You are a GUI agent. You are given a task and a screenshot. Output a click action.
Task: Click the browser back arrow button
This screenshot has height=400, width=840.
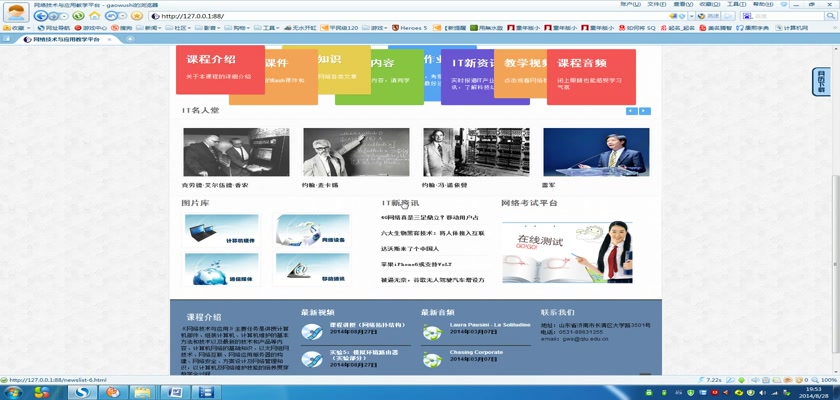click(x=41, y=16)
